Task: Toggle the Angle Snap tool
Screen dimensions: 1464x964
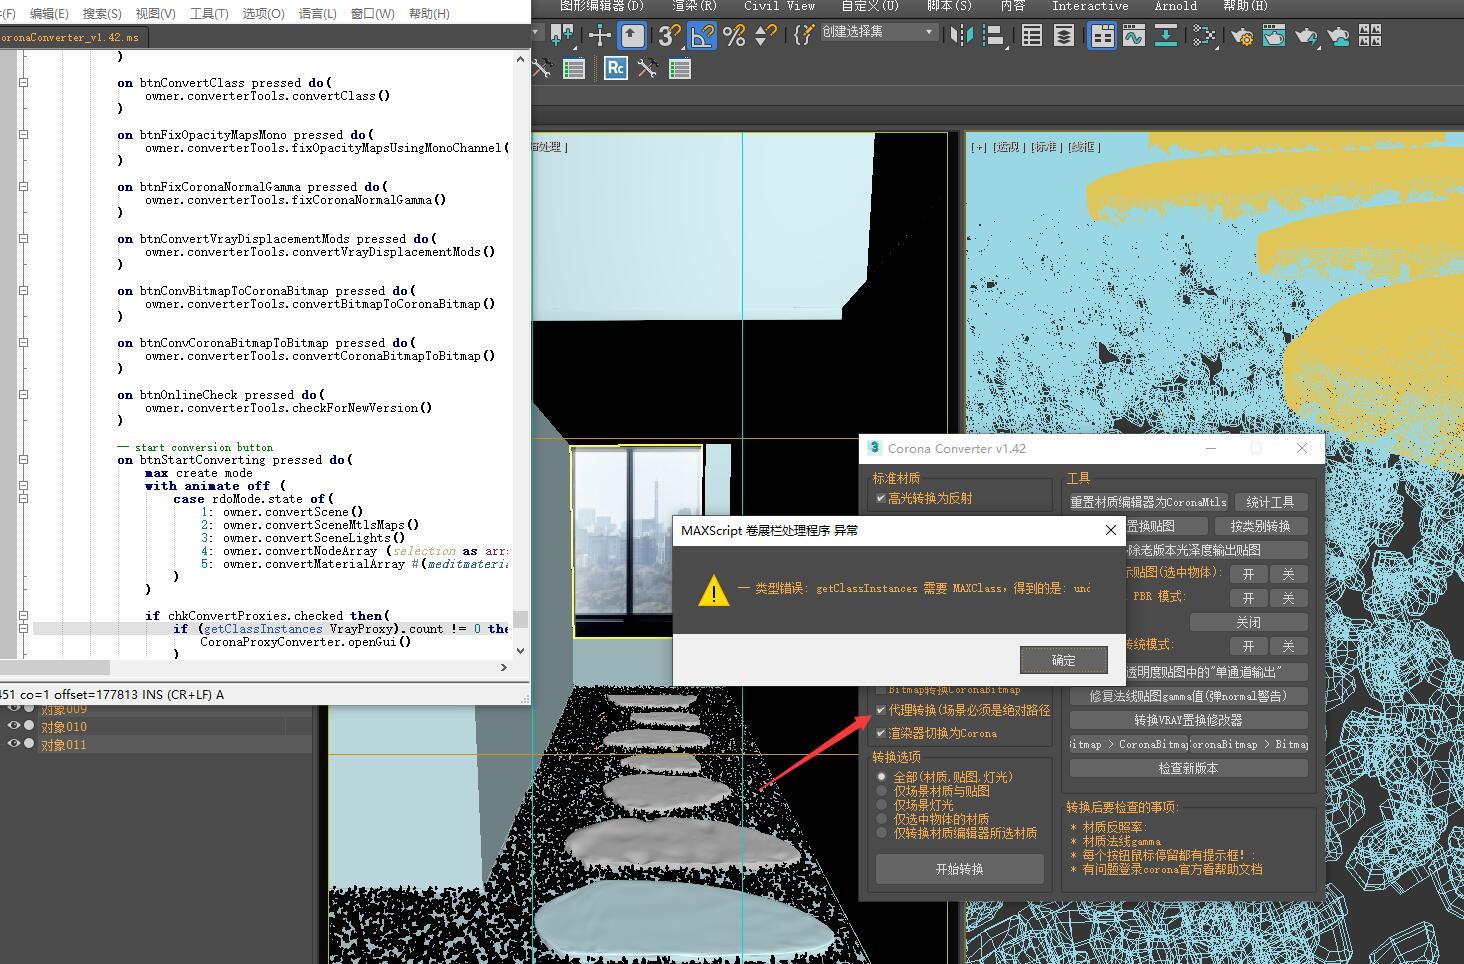Action: (x=702, y=36)
